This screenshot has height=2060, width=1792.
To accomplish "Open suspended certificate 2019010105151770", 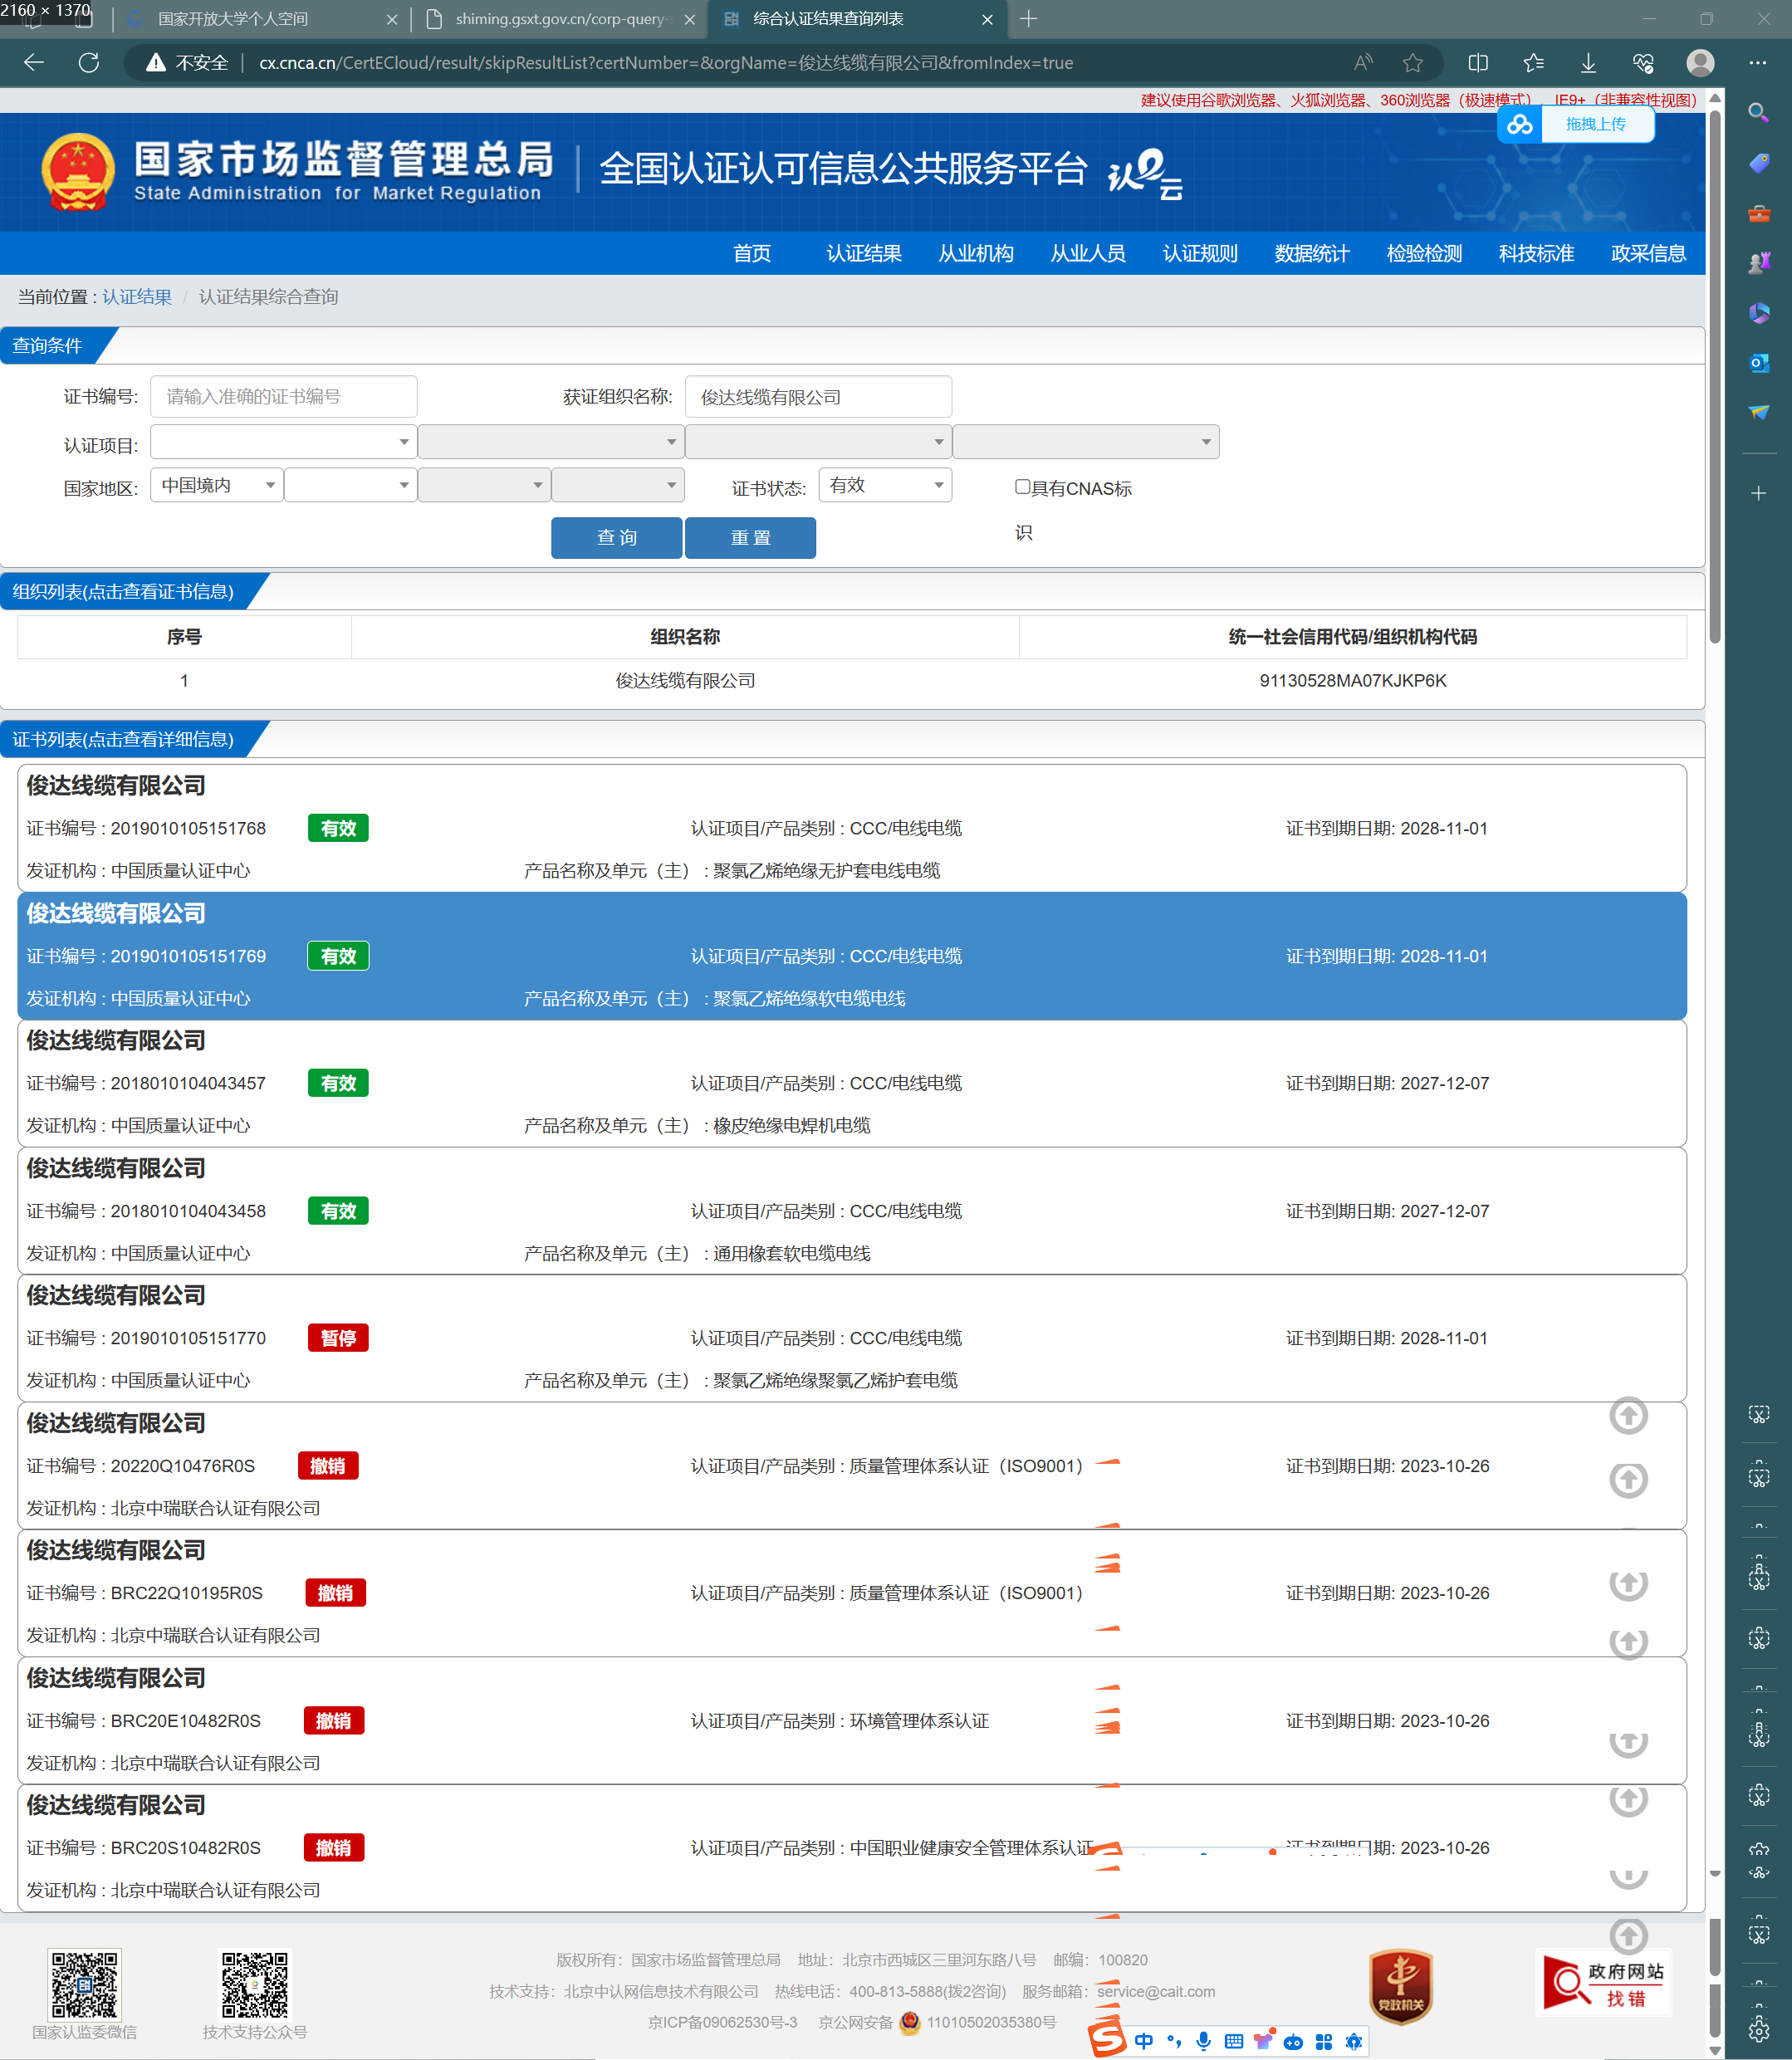I will point(852,1338).
